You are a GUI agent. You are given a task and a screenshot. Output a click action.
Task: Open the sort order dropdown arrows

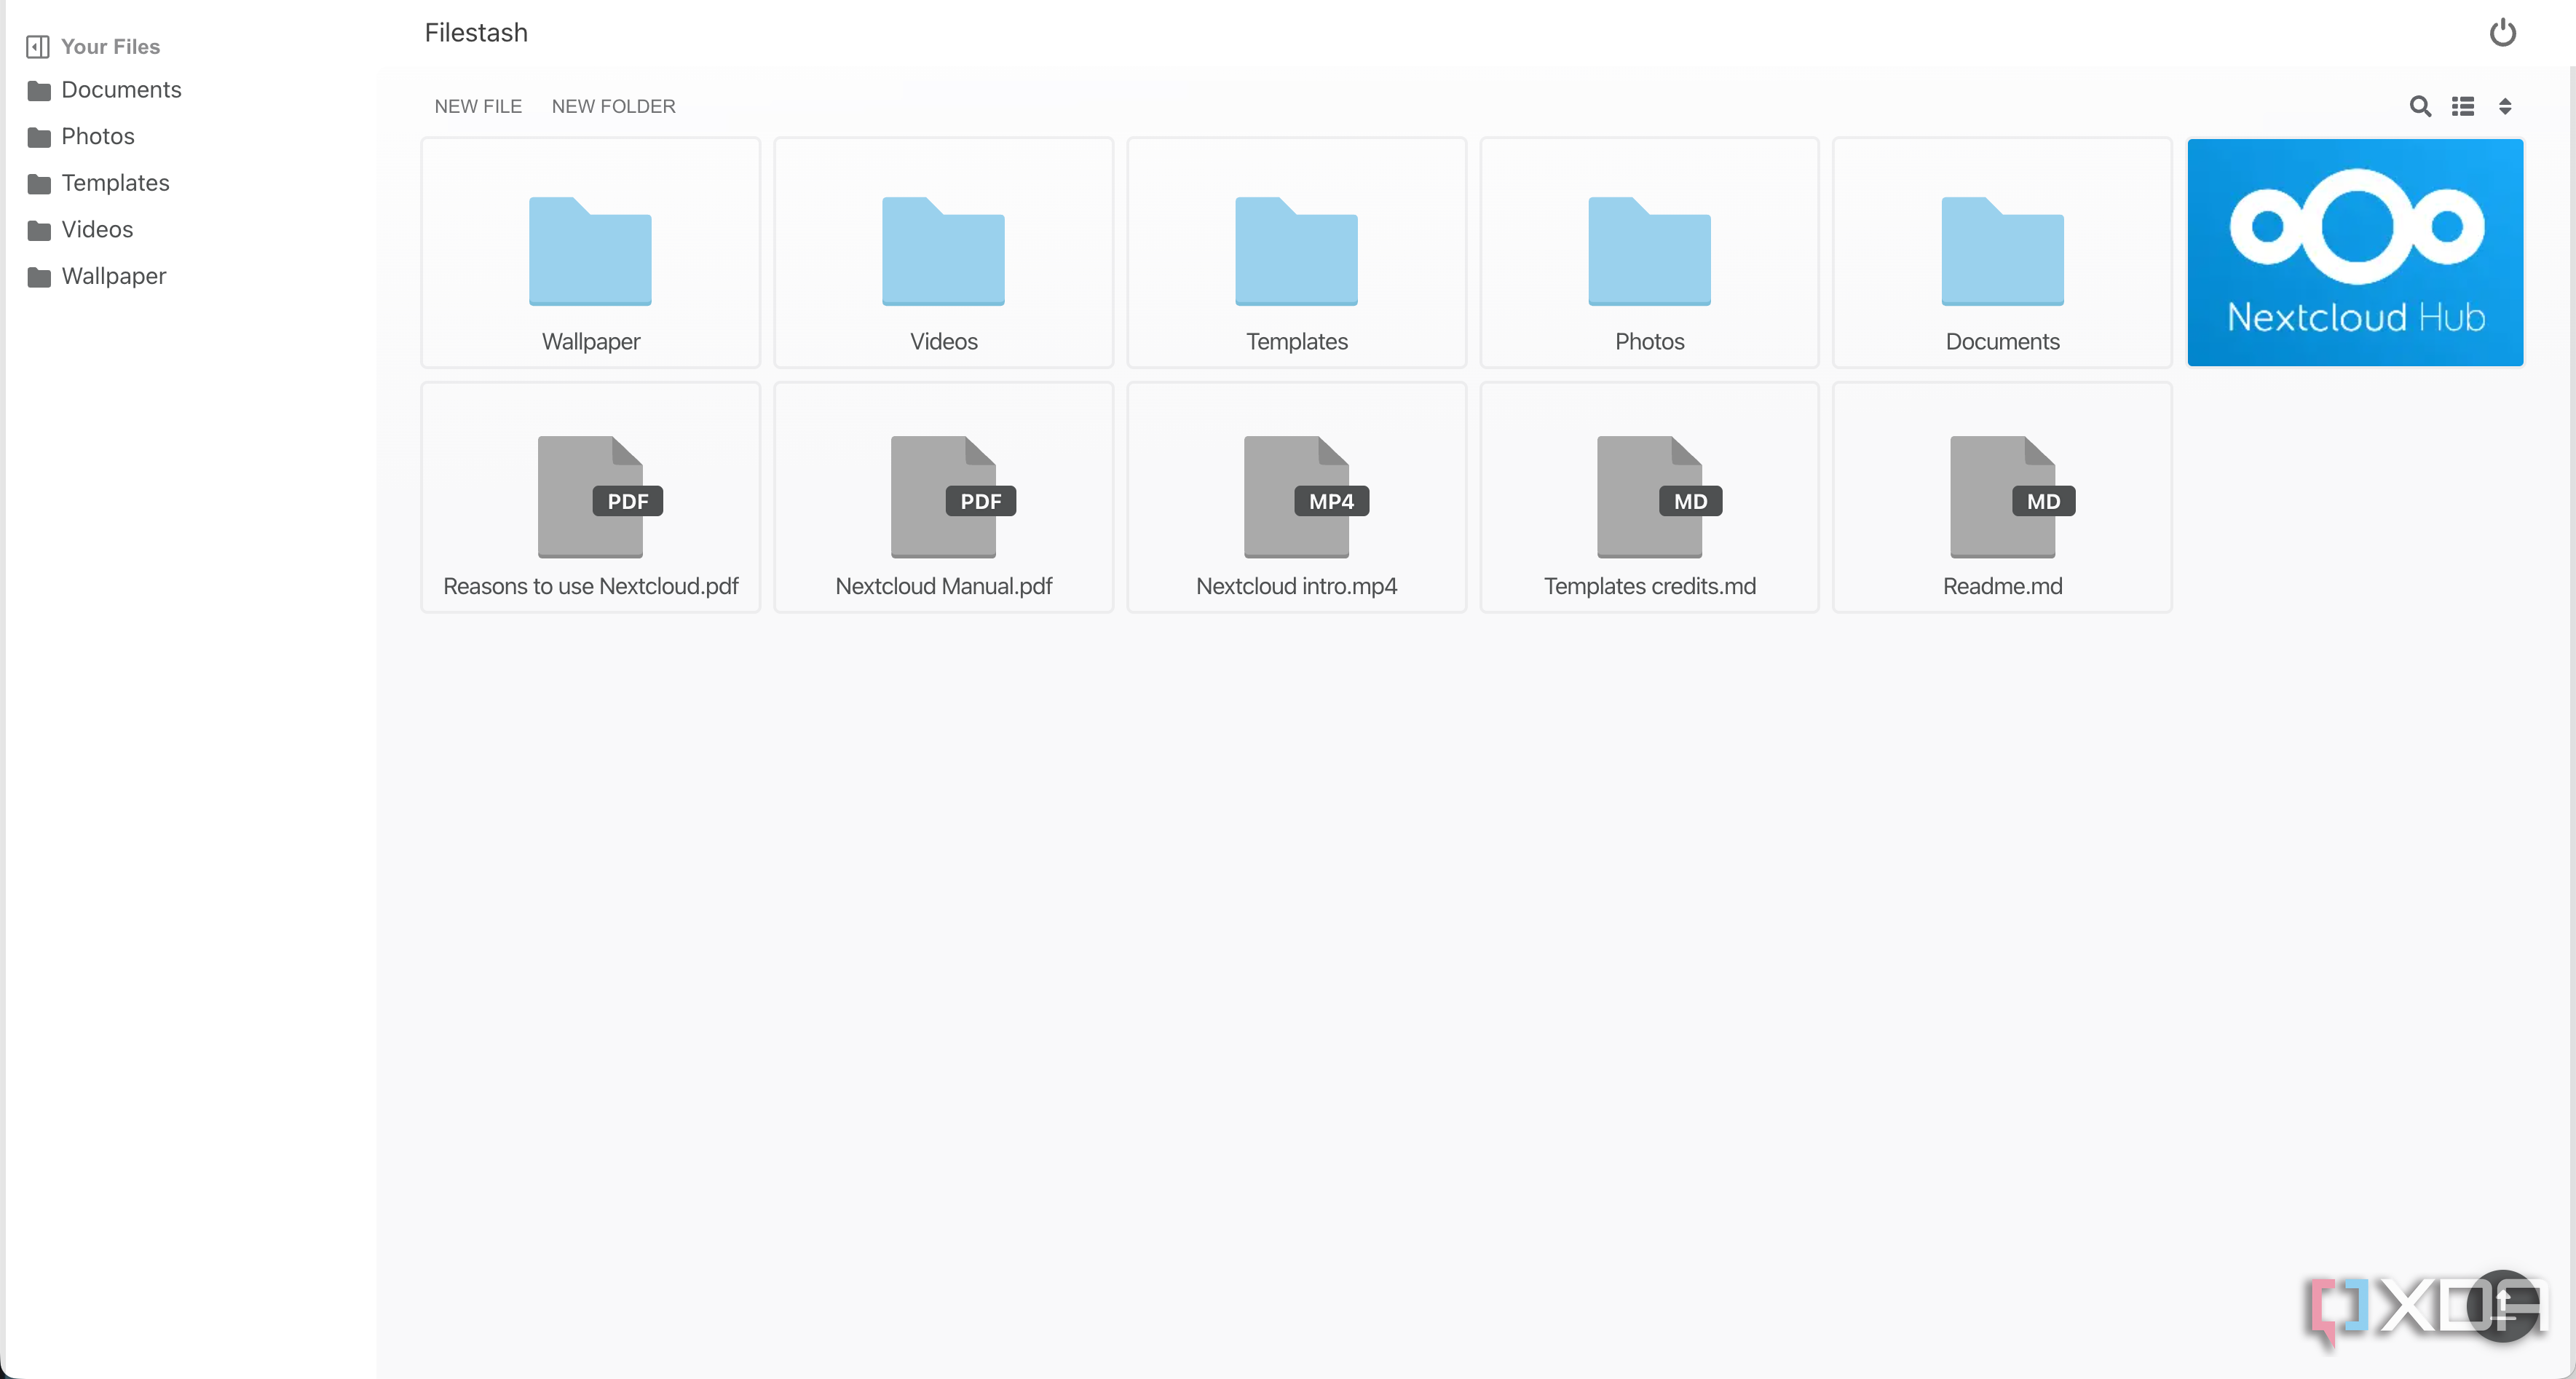[2505, 106]
